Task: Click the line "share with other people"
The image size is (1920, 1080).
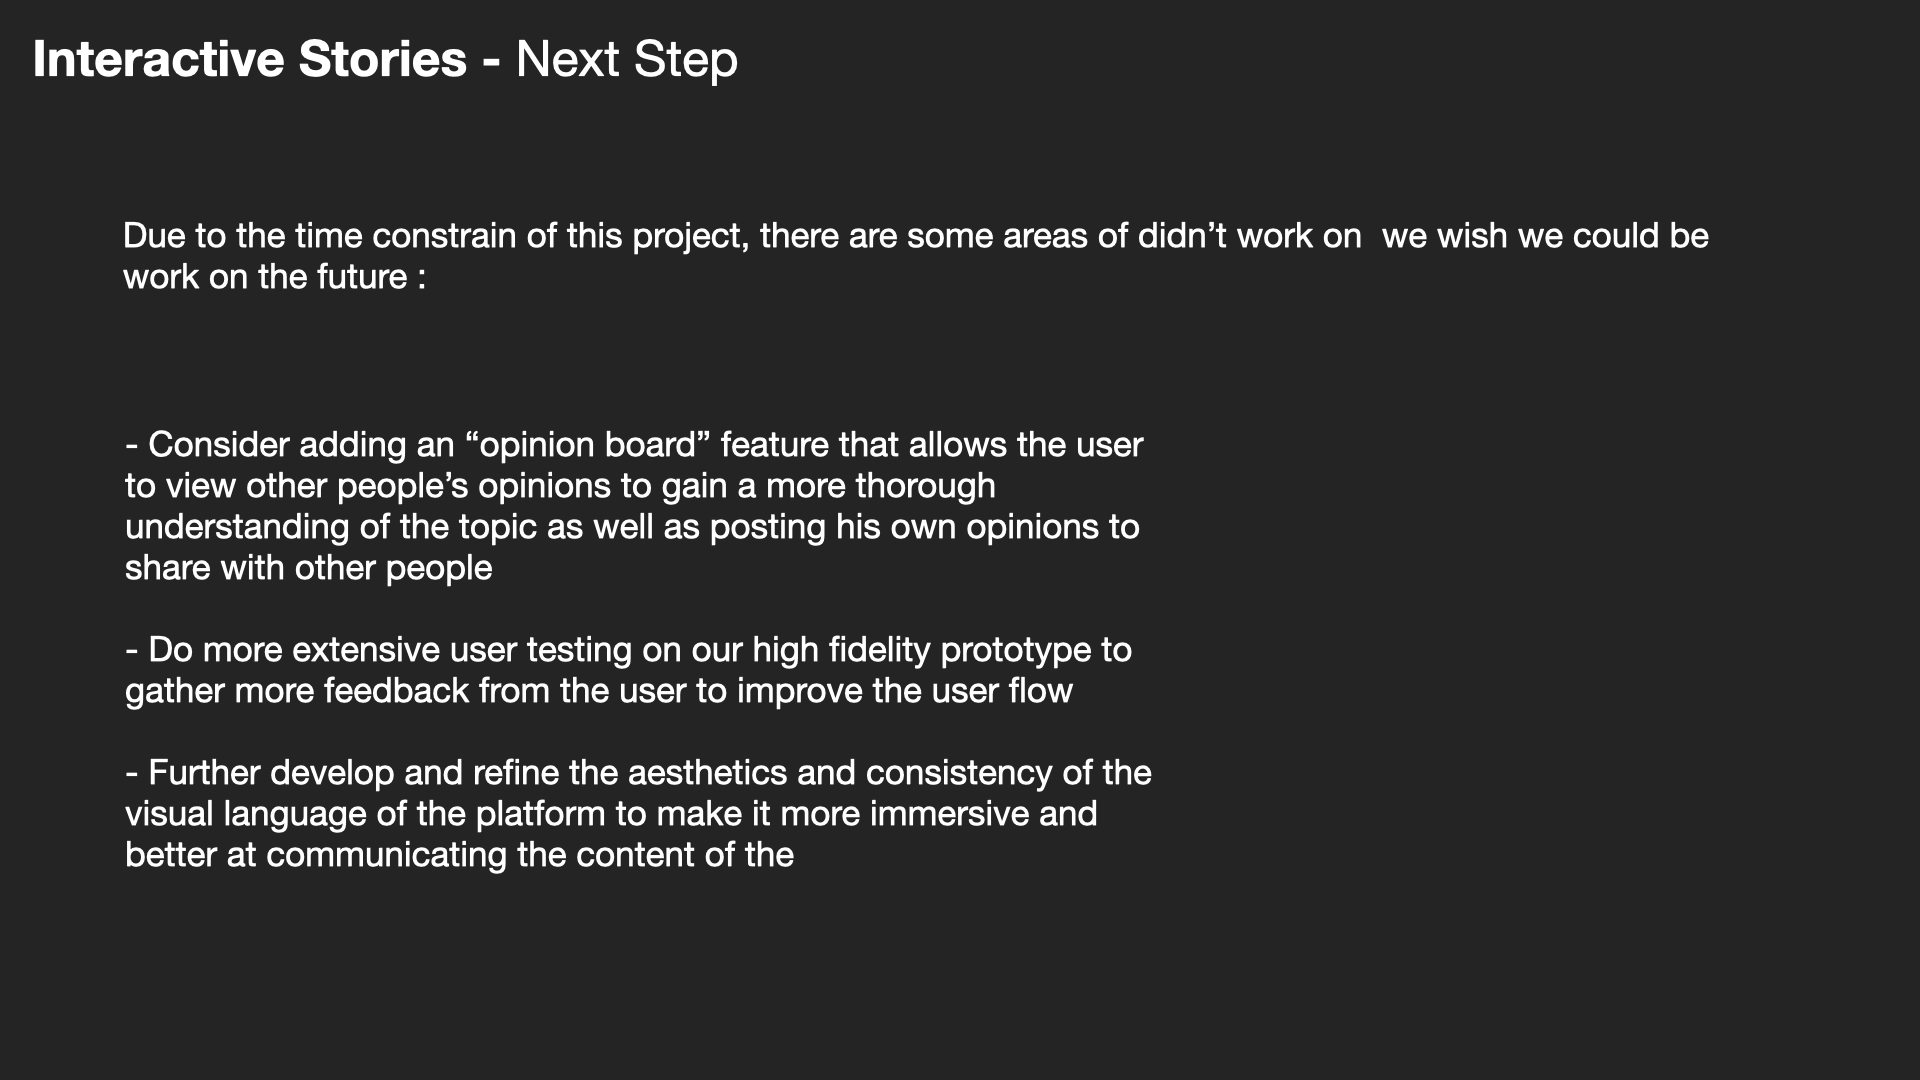Action: [x=308, y=568]
